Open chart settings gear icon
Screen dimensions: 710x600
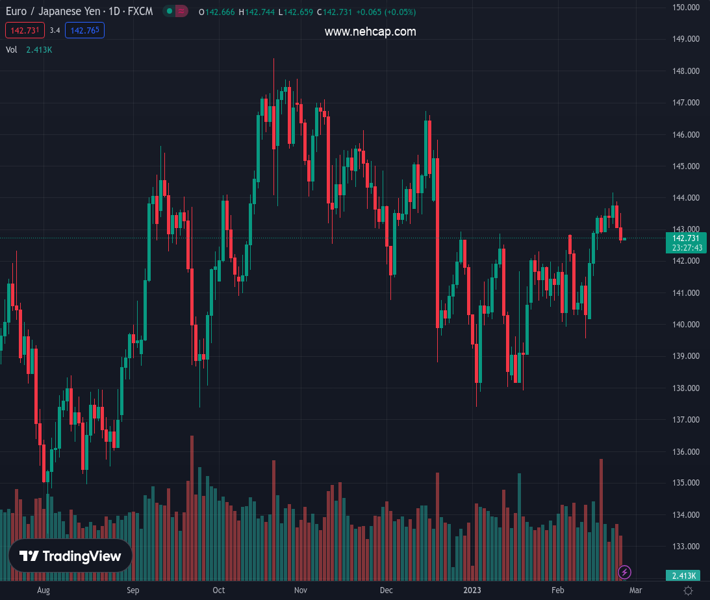click(687, 592)
